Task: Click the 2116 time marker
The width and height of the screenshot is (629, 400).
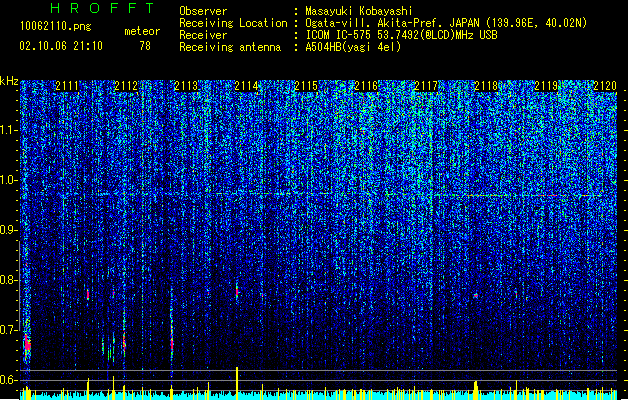Action: pos(366,86)
